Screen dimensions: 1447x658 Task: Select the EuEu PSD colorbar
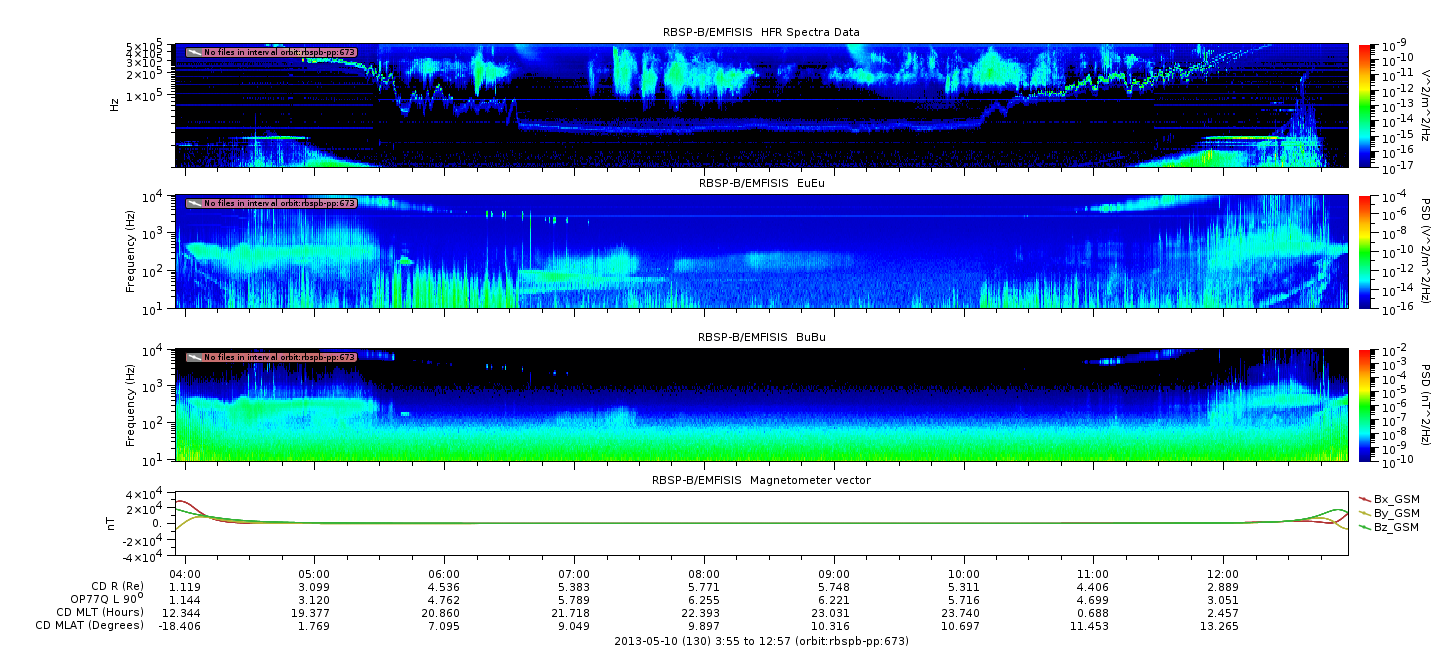point(1364,251)
